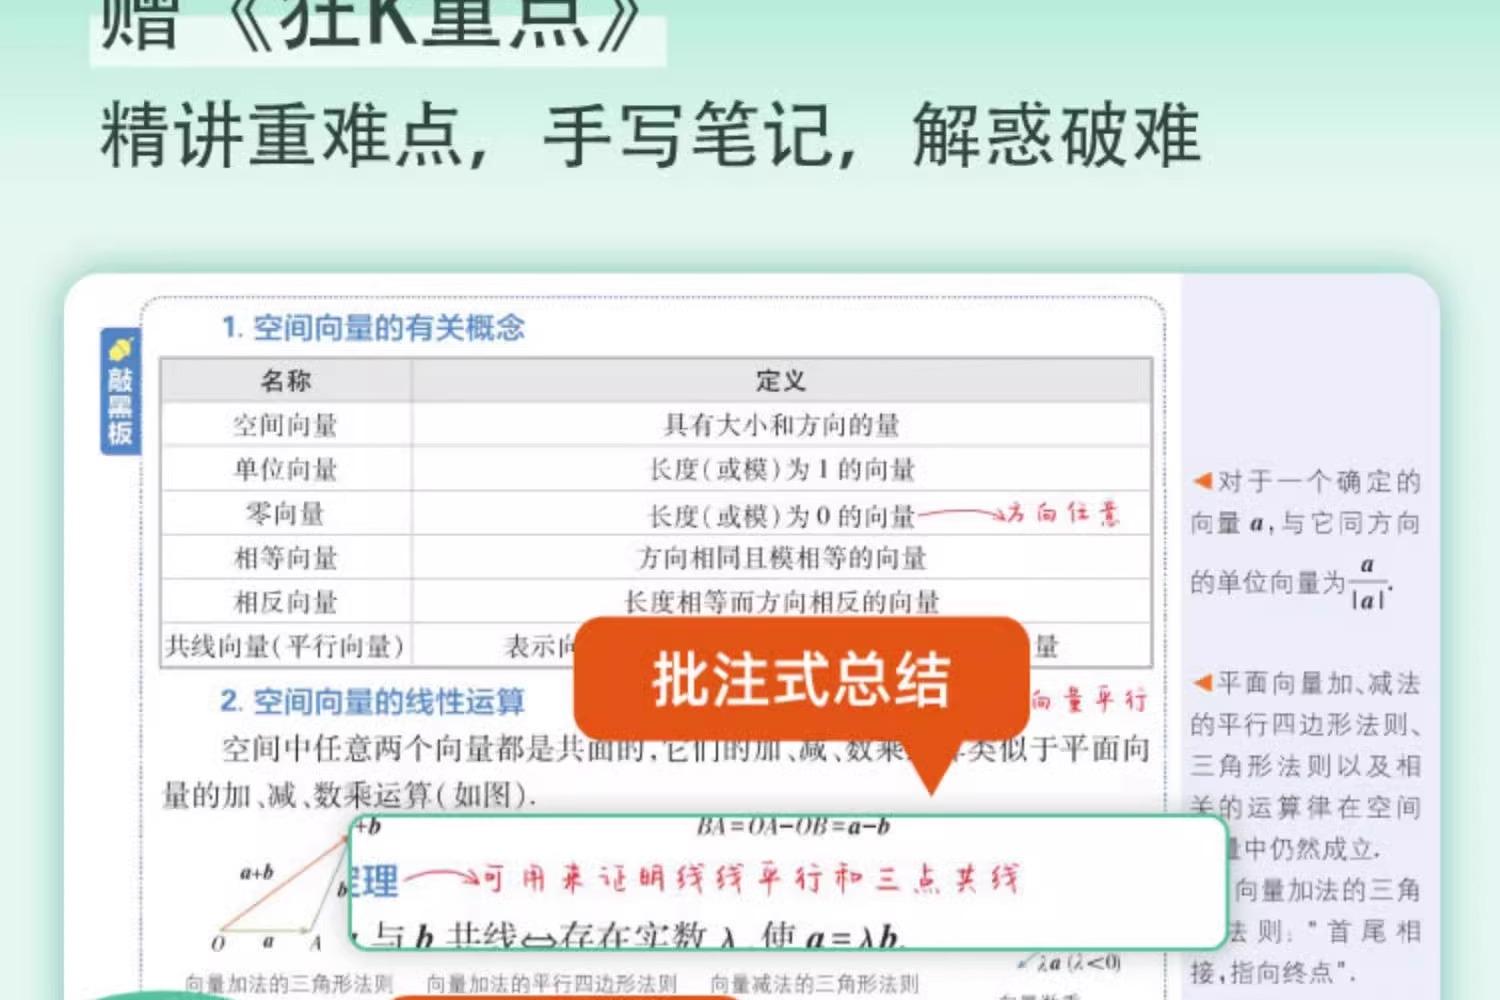Click the red handwritten note 方向任意
Image resolution: width=1500 pixels, height=1000 pixels.
(x=1062, y=513)
